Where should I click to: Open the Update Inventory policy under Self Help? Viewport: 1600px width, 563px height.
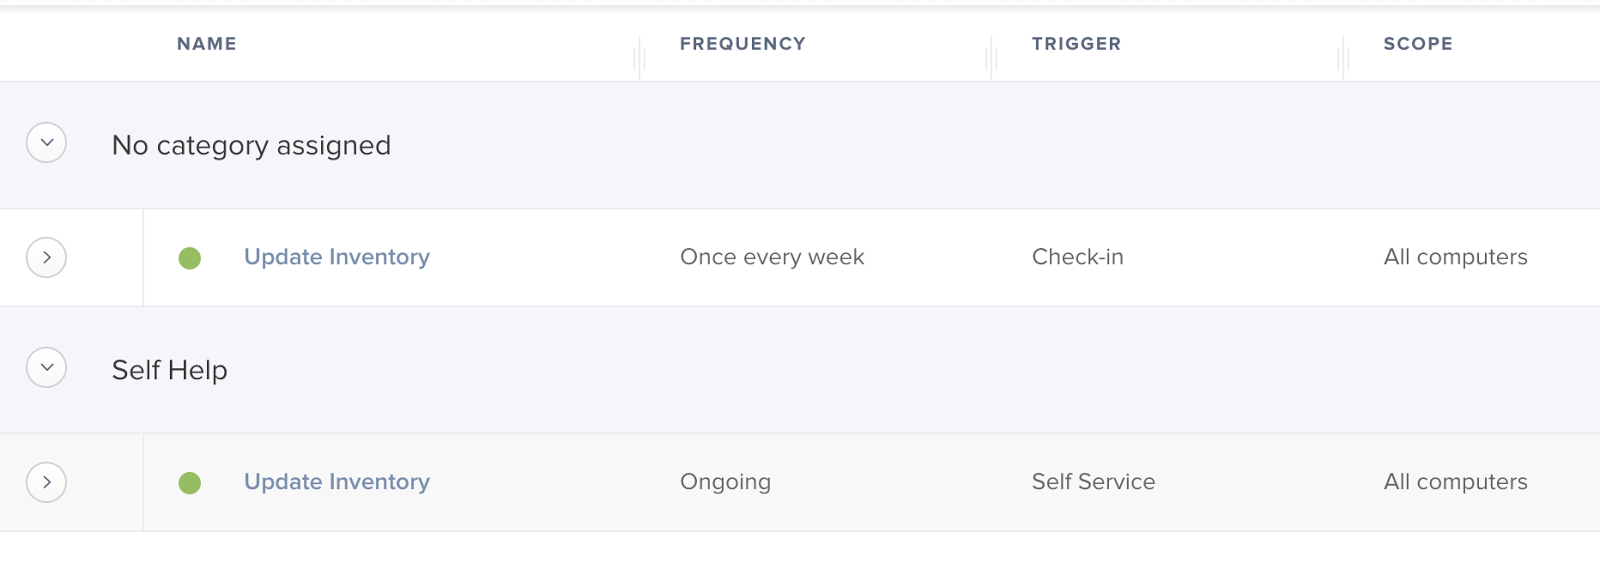[x=337, y=482]
